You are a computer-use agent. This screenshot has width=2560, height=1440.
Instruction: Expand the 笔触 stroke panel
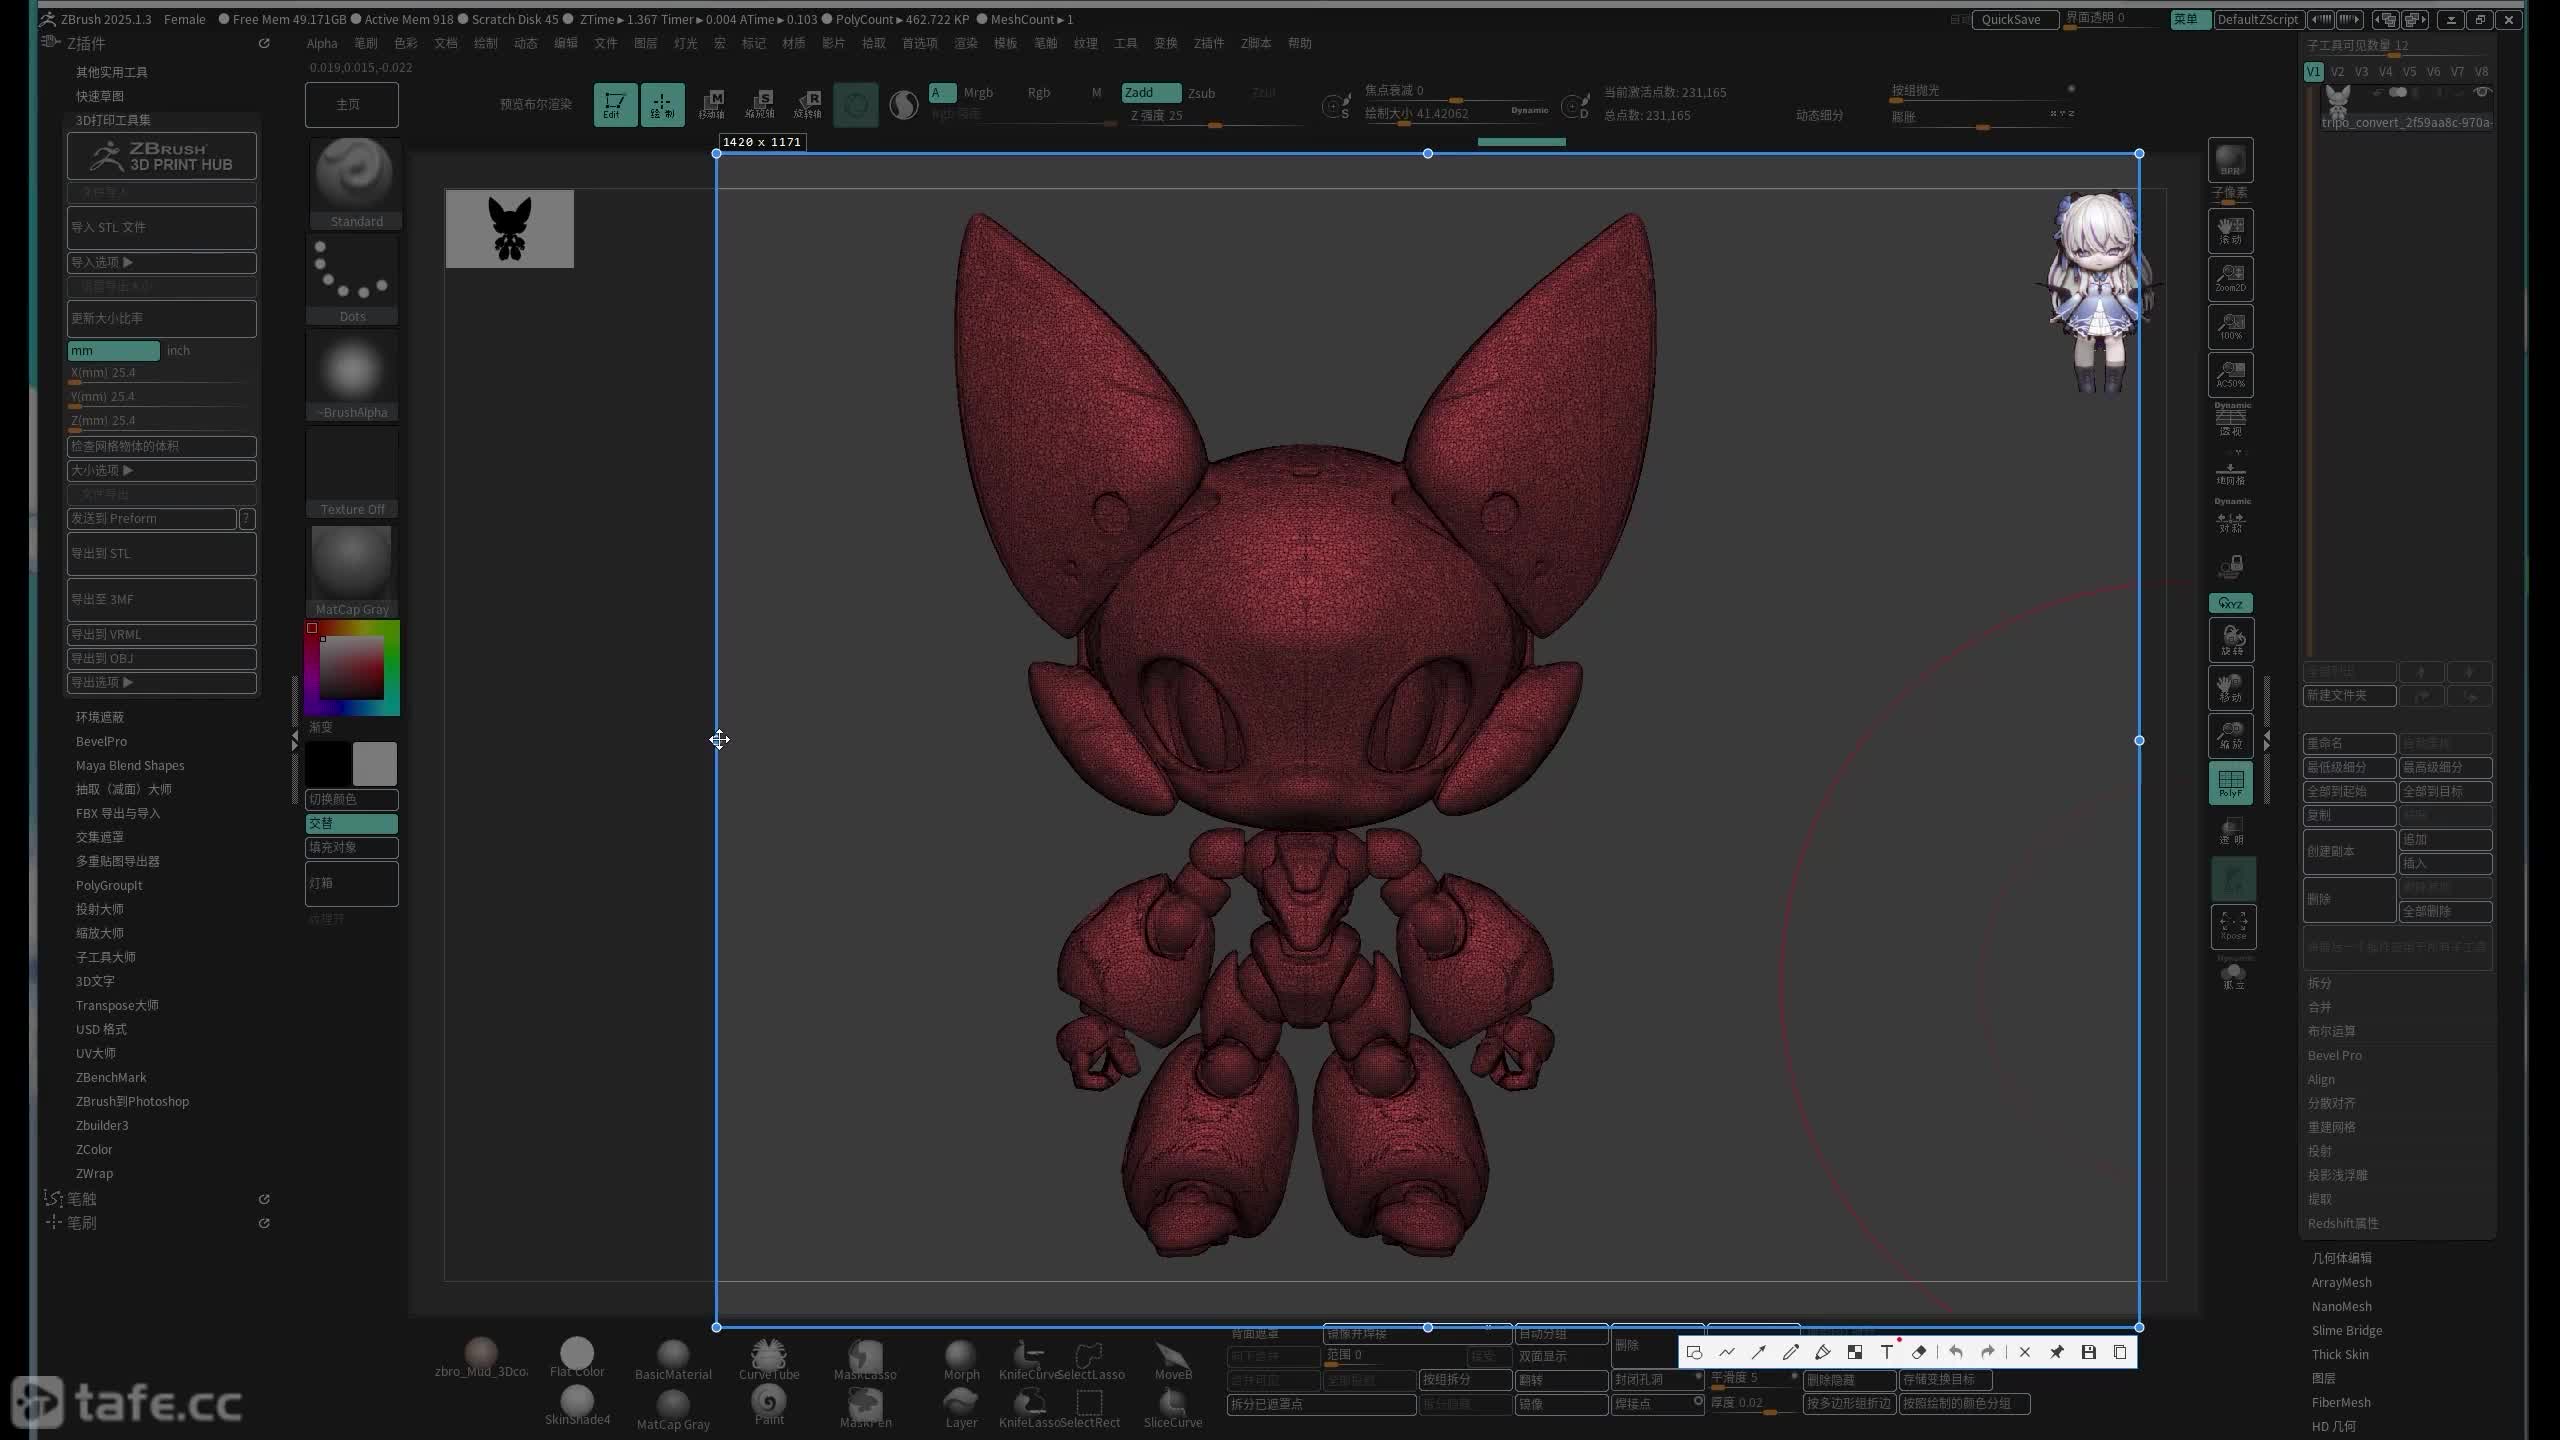(82, 1199)
